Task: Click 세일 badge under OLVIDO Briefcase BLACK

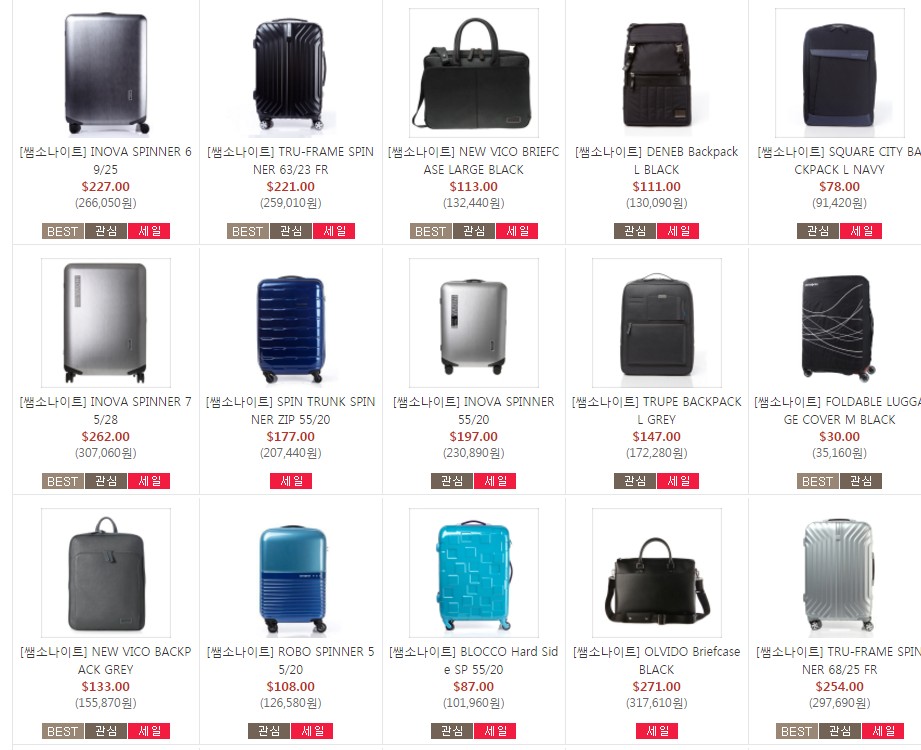Action: 657,731
